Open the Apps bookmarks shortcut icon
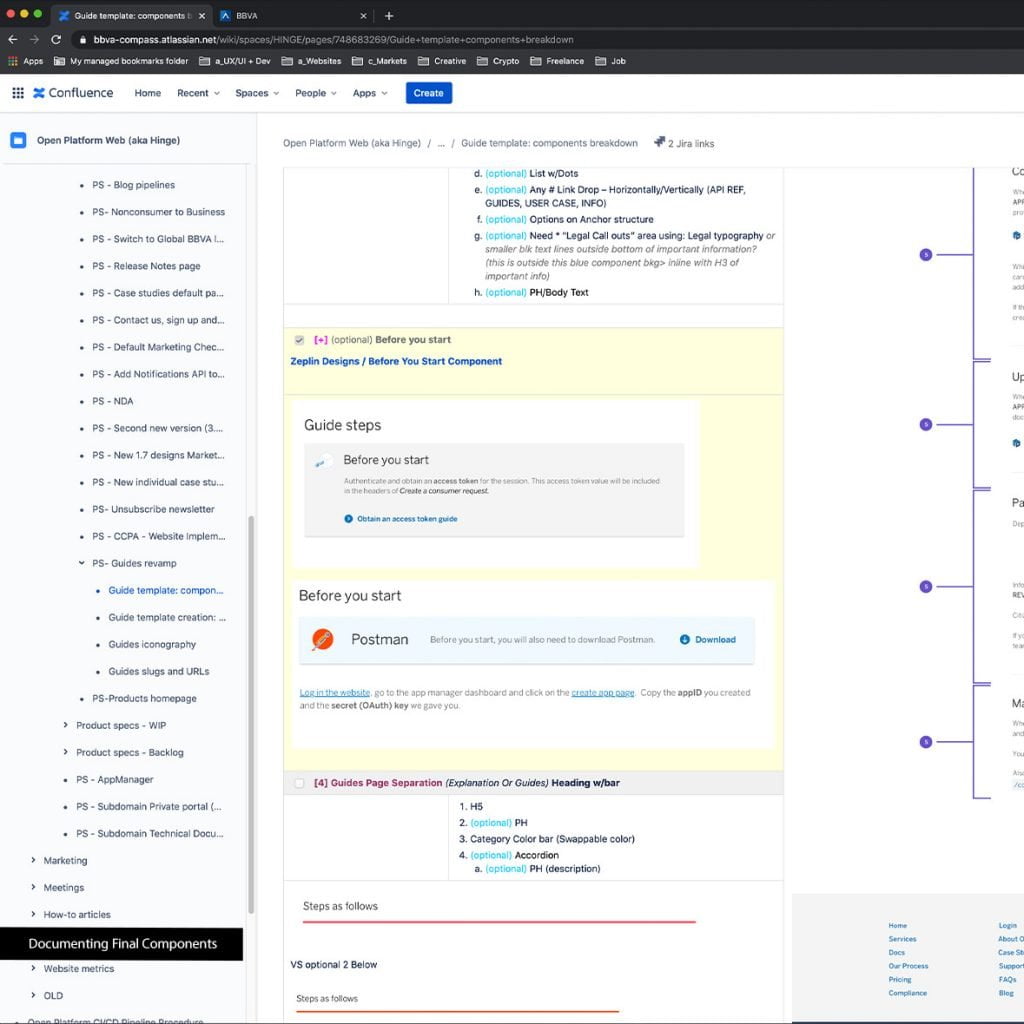 [x=12, y=61]
